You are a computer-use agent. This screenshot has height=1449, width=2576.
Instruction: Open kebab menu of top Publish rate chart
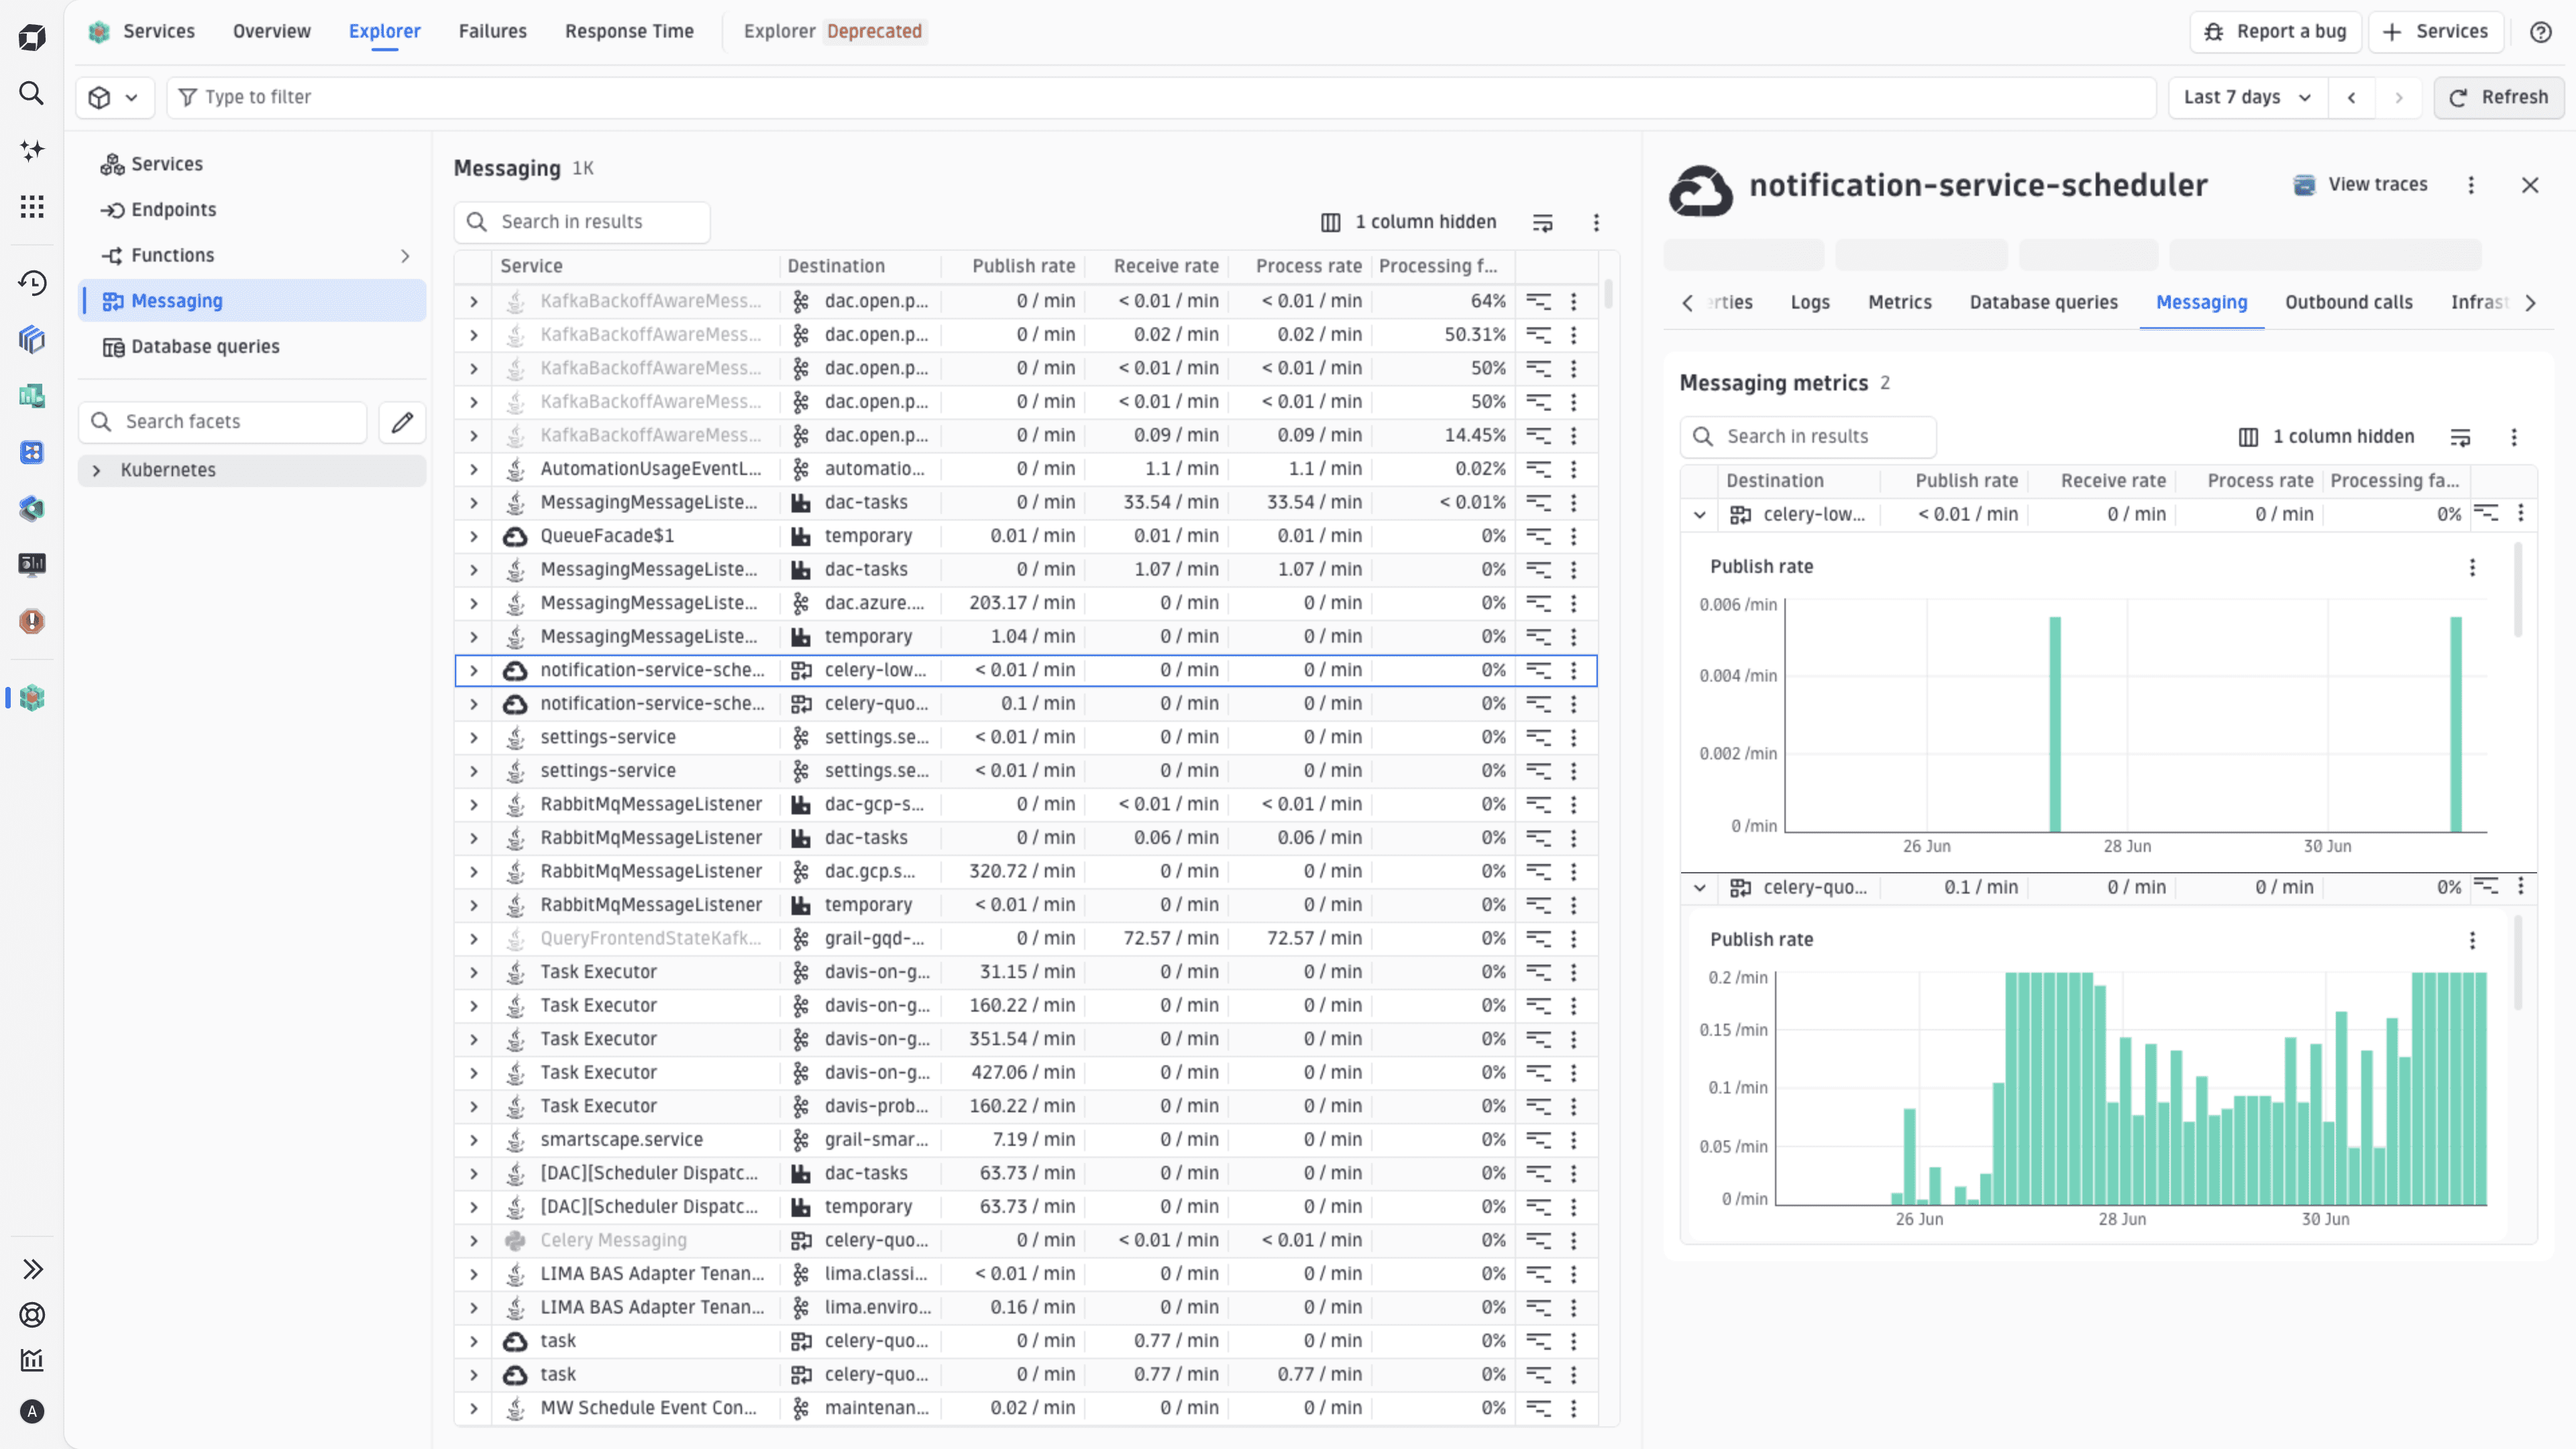2472,567
